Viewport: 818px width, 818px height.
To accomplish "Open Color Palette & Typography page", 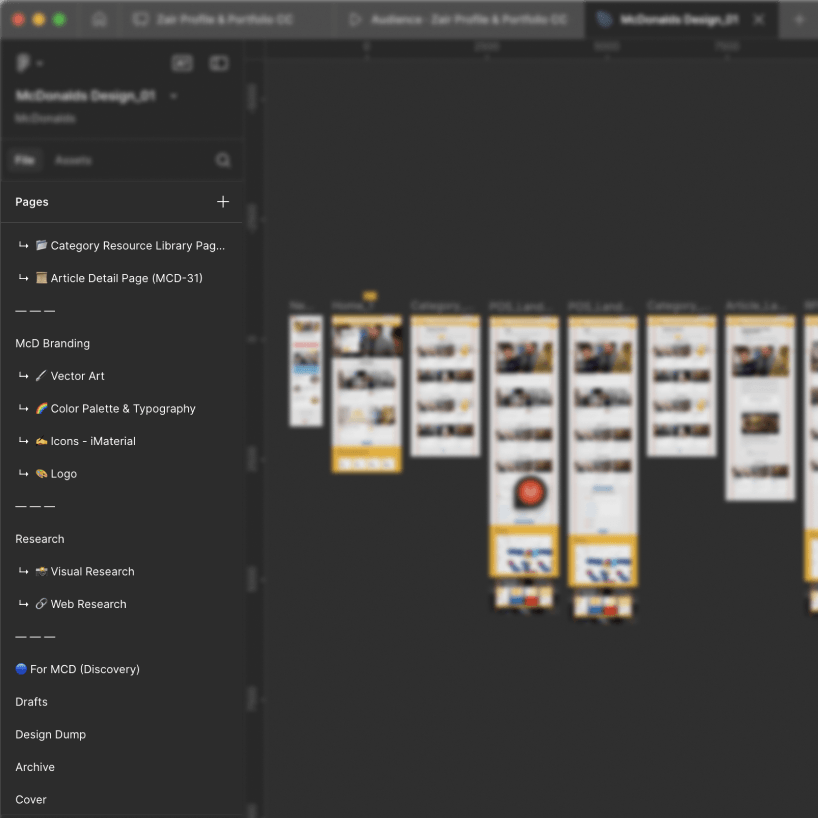I will (122, 408).
